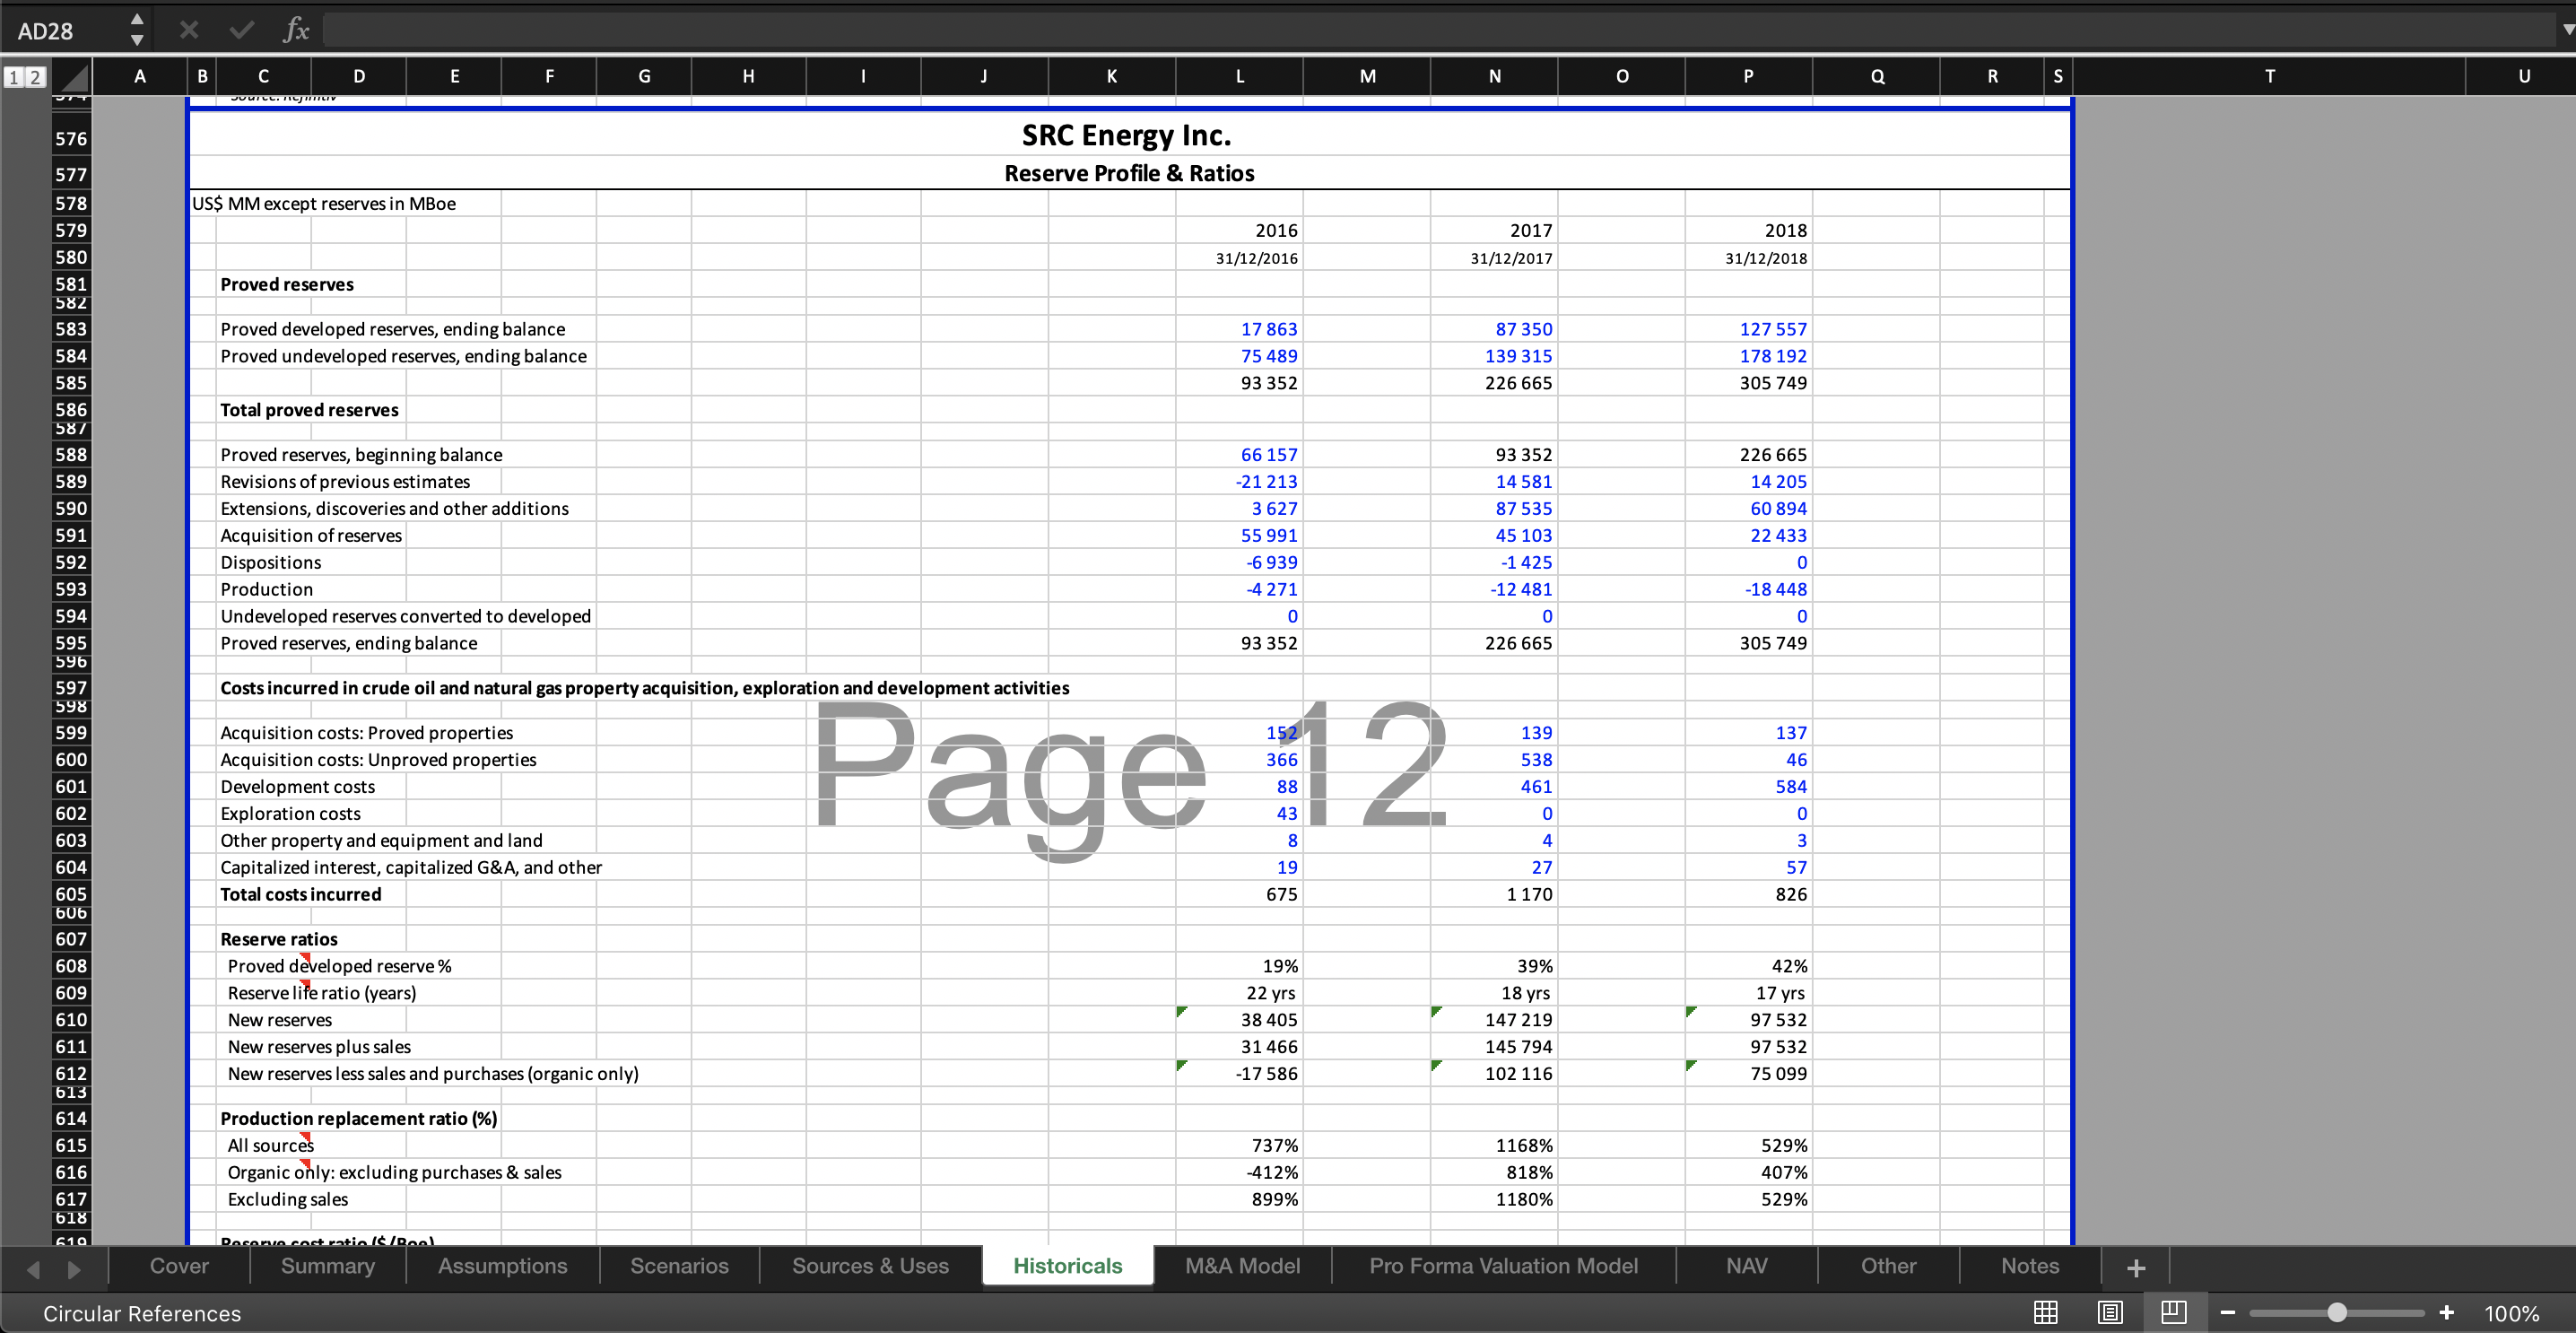Select the 2017 total costs 1 170 cell

[x=1494, y=894]
